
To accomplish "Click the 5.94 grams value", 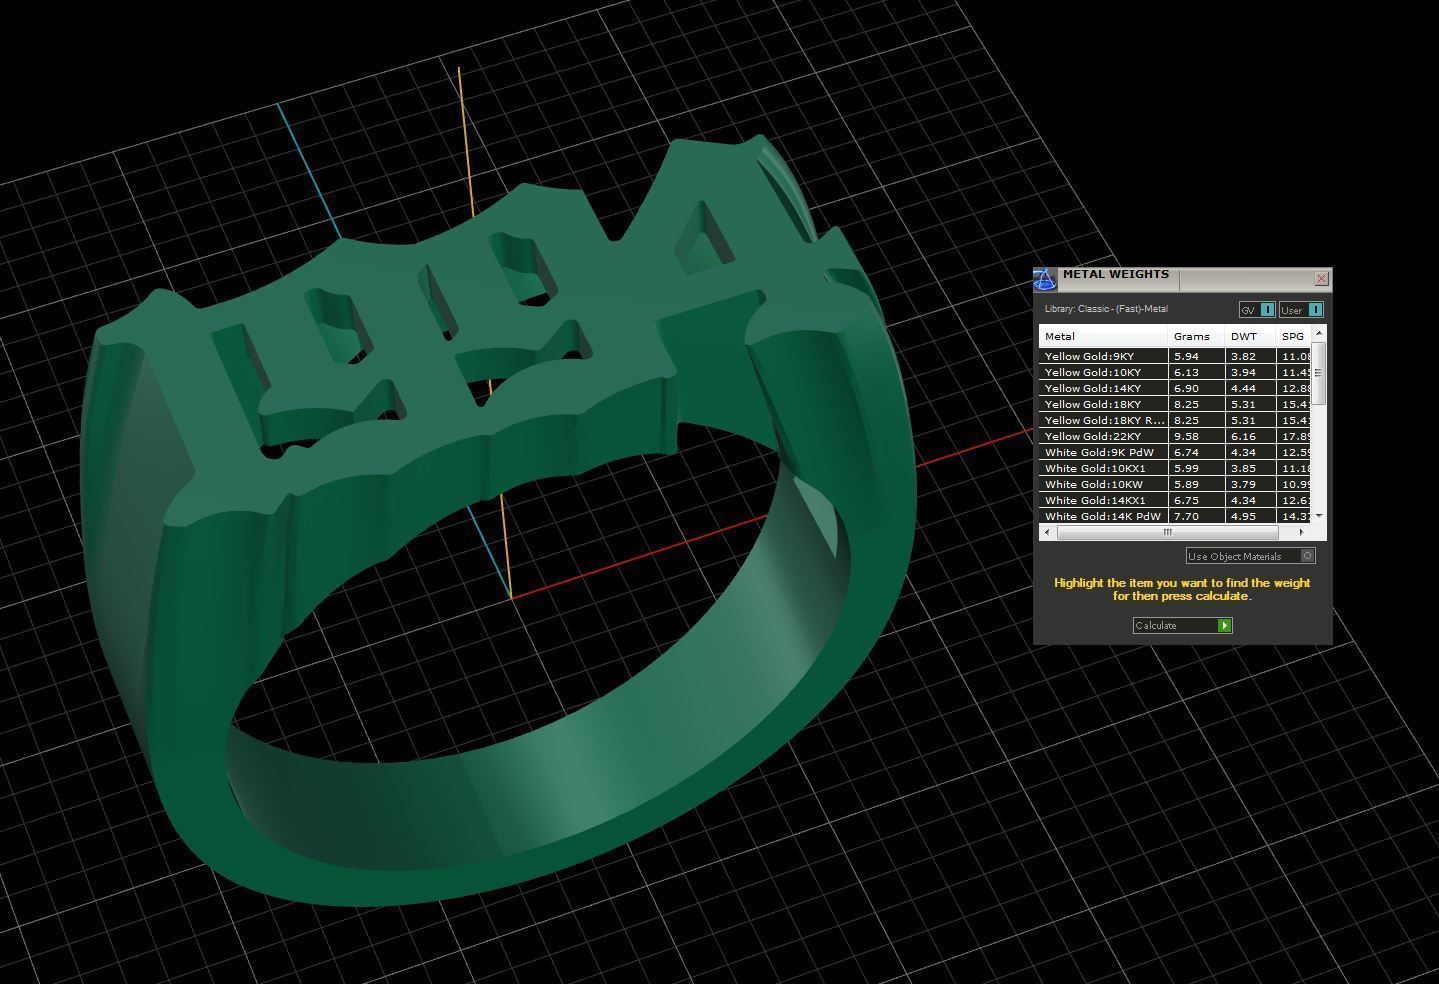I will [x=1186, y=356].
